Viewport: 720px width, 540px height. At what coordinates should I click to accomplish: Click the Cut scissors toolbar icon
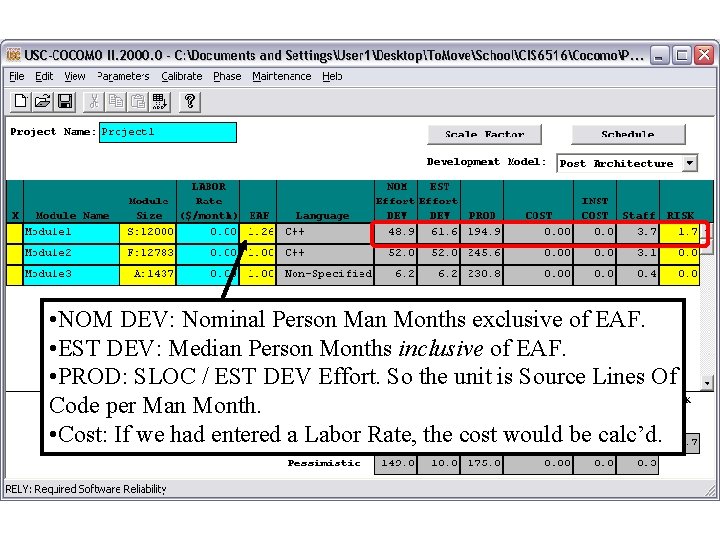94,101
